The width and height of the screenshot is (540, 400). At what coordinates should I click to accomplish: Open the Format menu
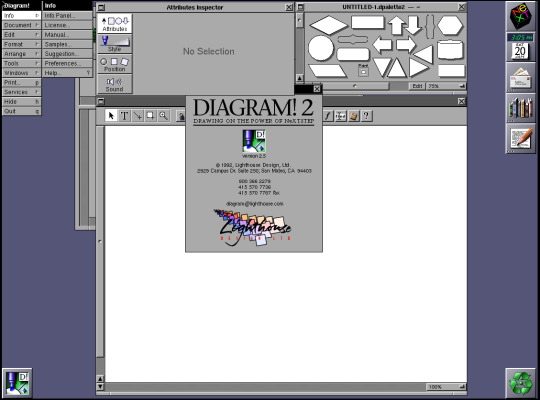21,44
